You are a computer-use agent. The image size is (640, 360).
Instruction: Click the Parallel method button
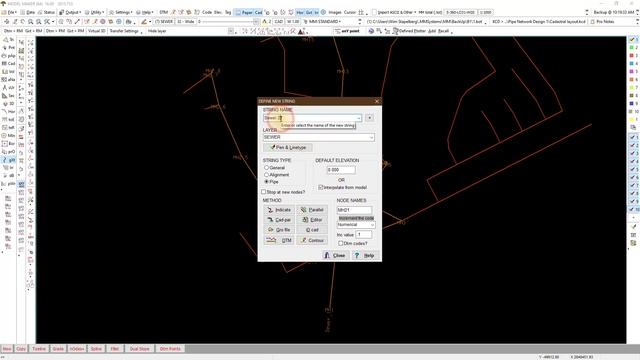(x=312, y=210)
